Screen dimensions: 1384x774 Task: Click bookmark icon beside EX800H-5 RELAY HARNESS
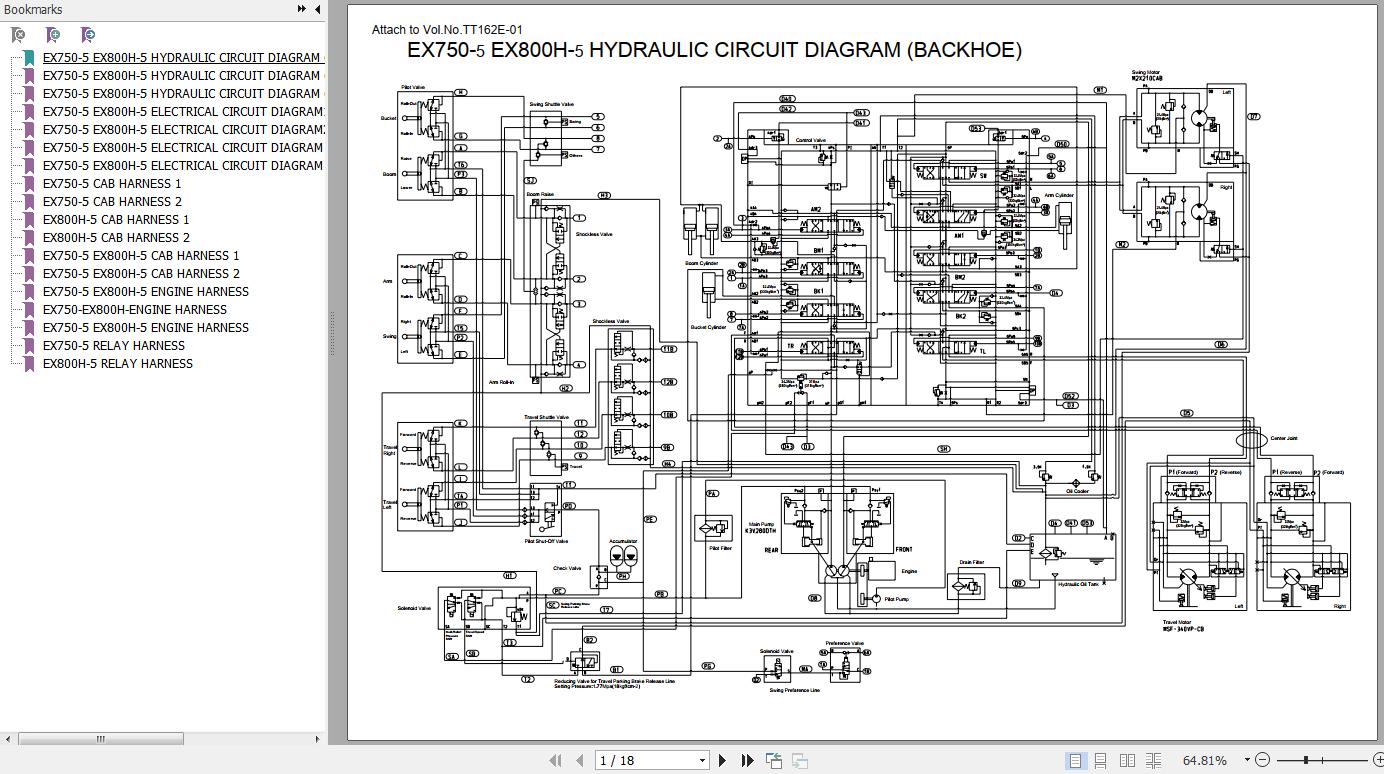pyautogui.click(x=29, y=364)
